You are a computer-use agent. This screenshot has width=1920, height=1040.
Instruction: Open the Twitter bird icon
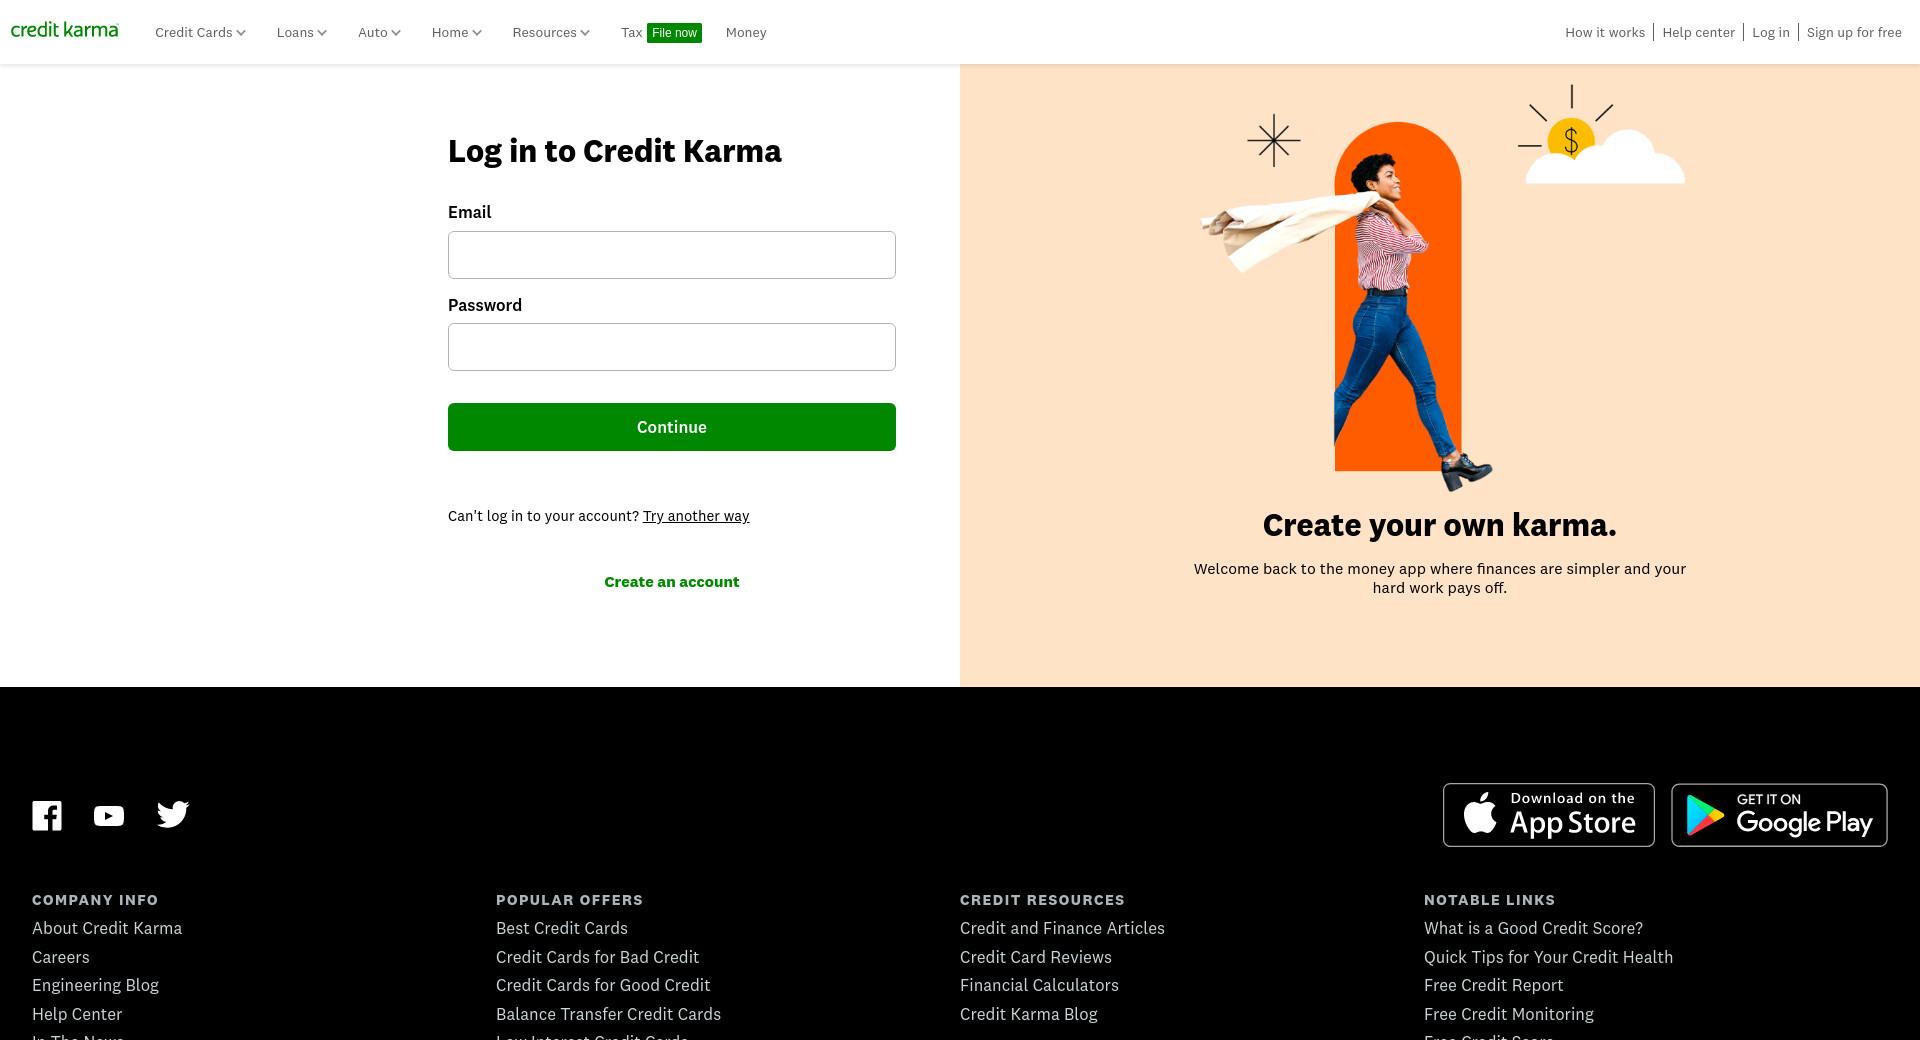coord(173,814)
